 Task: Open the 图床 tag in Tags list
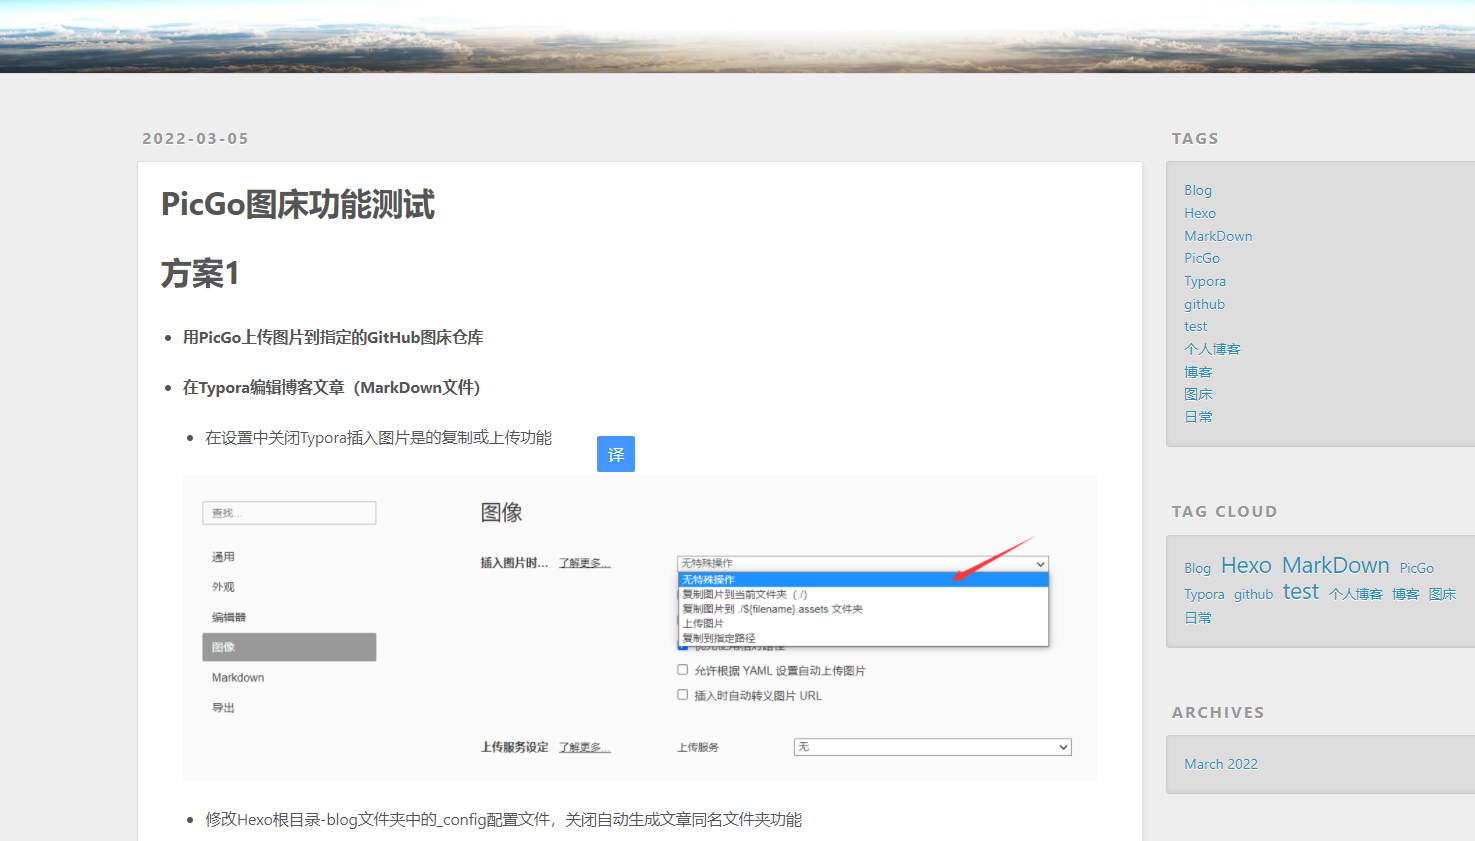[1198, 394]
